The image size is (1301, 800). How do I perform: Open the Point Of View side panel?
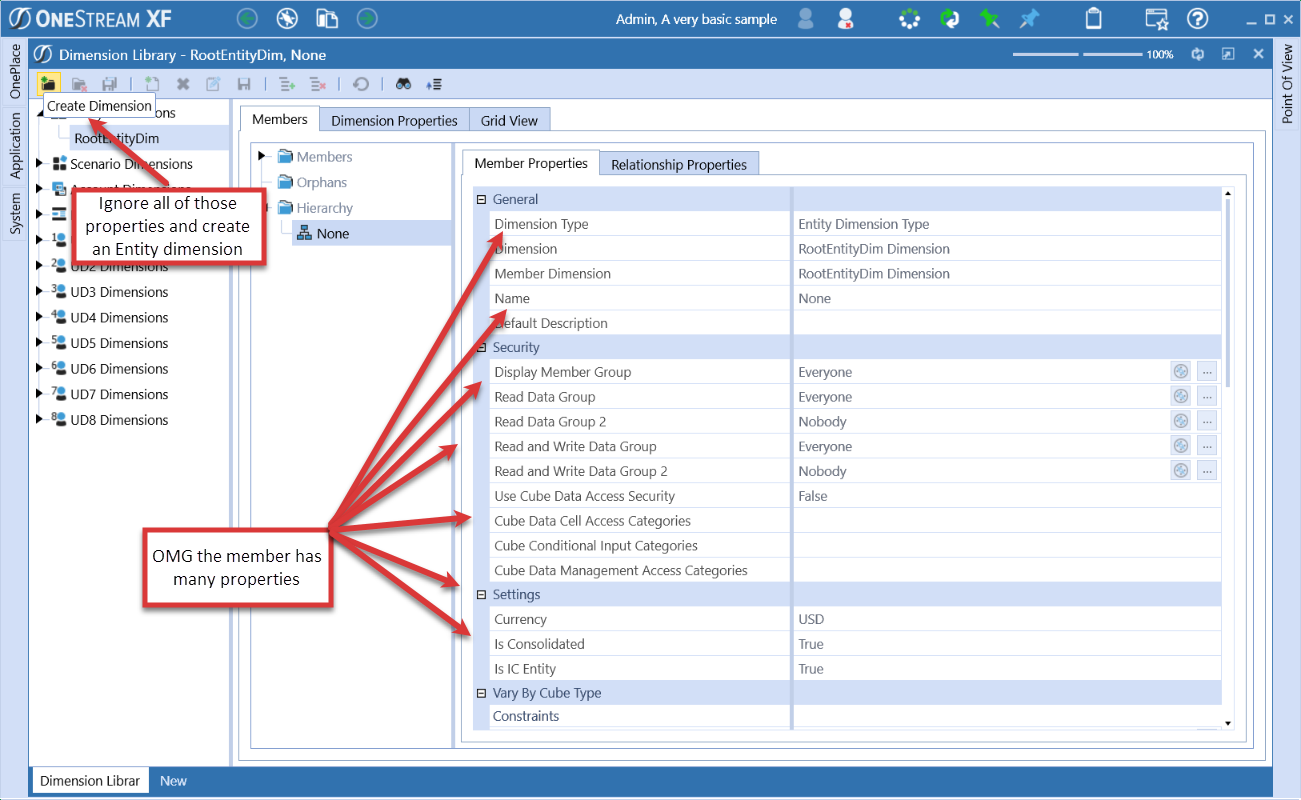(1287, 84)
